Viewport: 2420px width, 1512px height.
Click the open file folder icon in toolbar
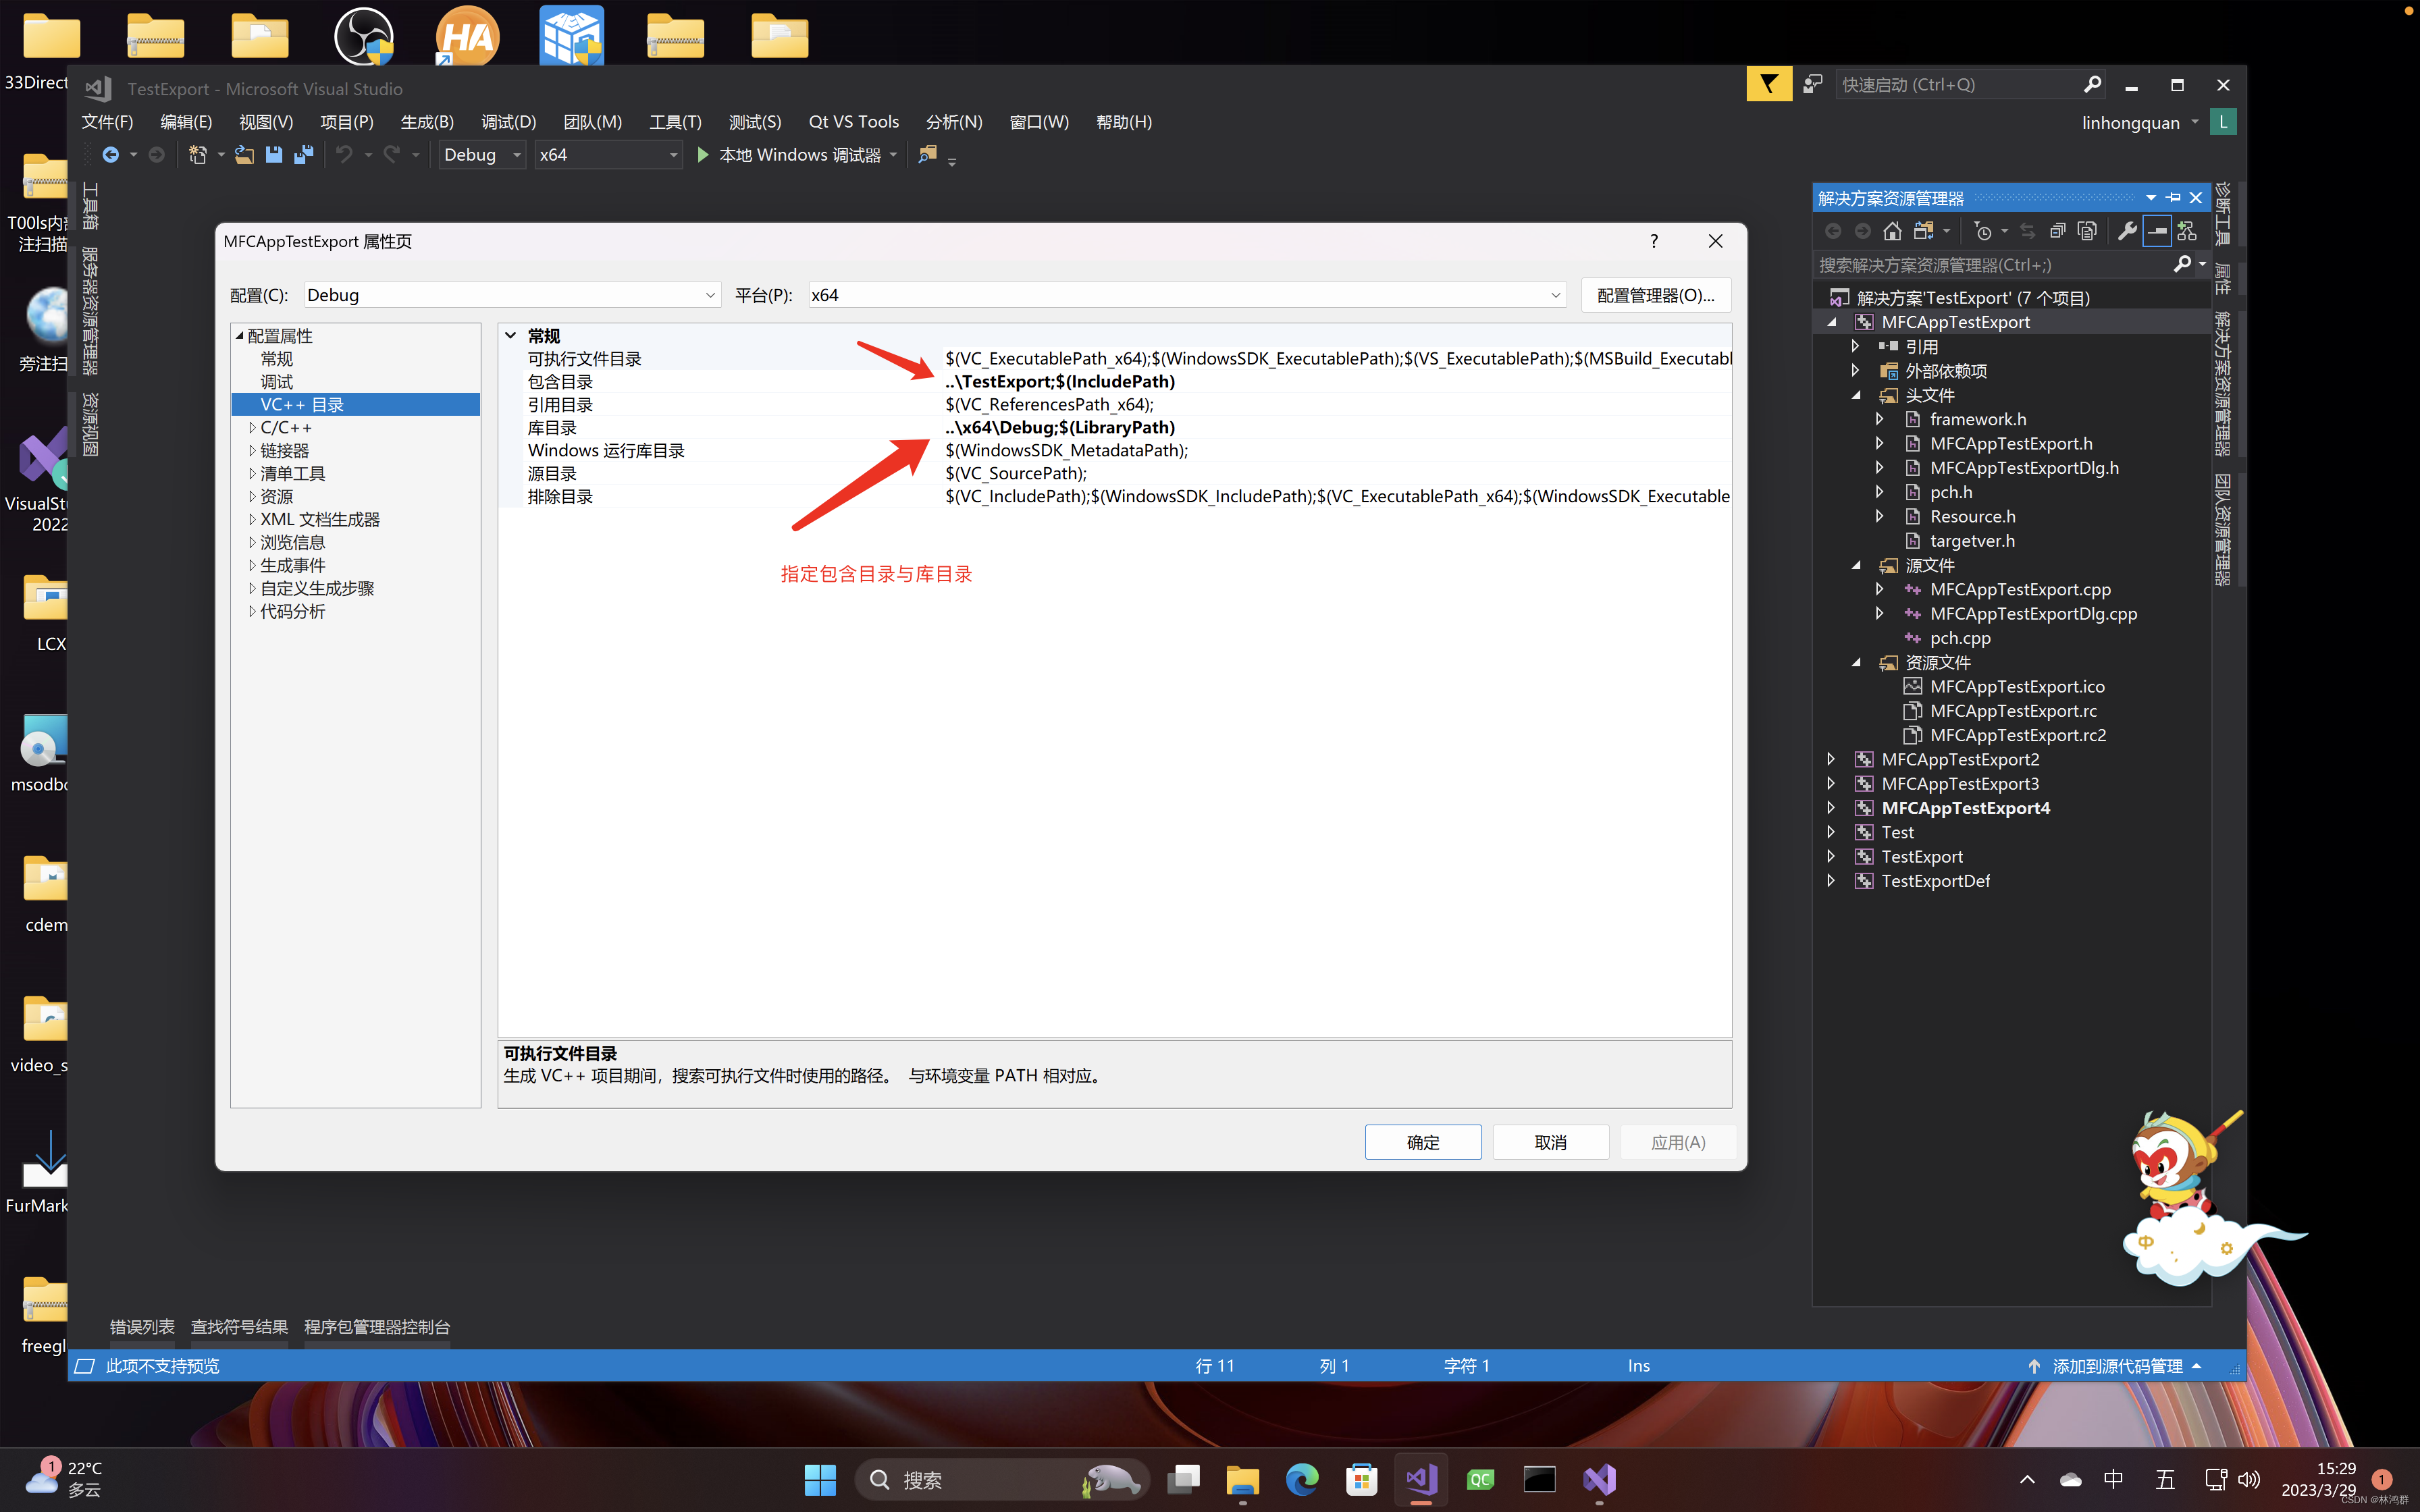244,155
